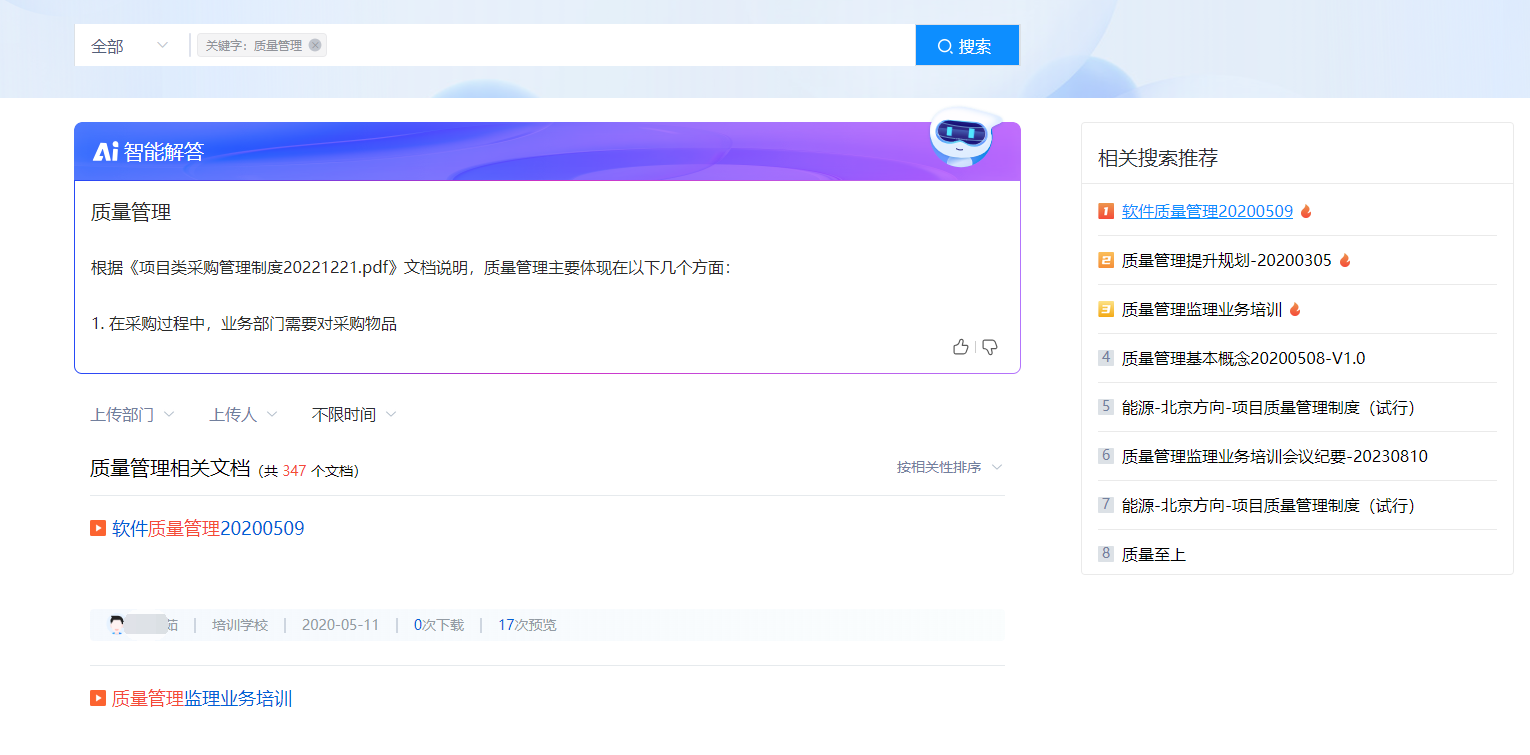Expand the 上传部门 filter dropdown
The width and height of the screenshot is (1530, 755).
coord(133,413)
